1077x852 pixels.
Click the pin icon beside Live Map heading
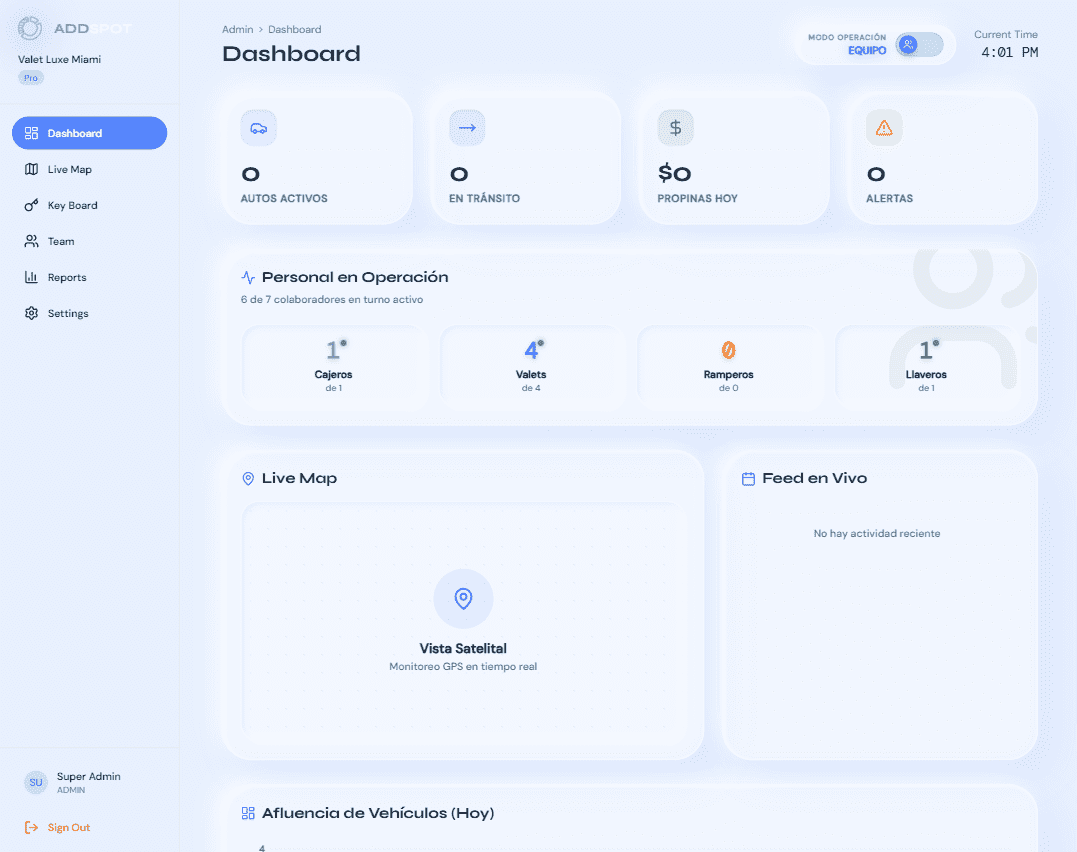248,478
